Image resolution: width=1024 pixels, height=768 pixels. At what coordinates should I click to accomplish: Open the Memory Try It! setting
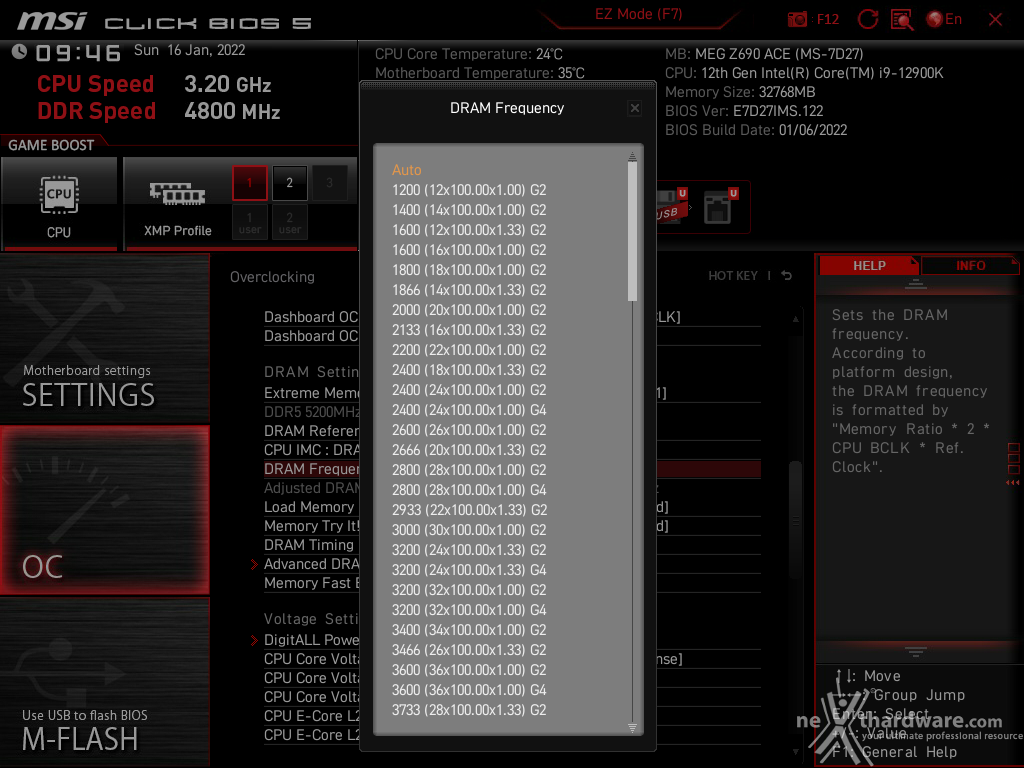[312, 526]
